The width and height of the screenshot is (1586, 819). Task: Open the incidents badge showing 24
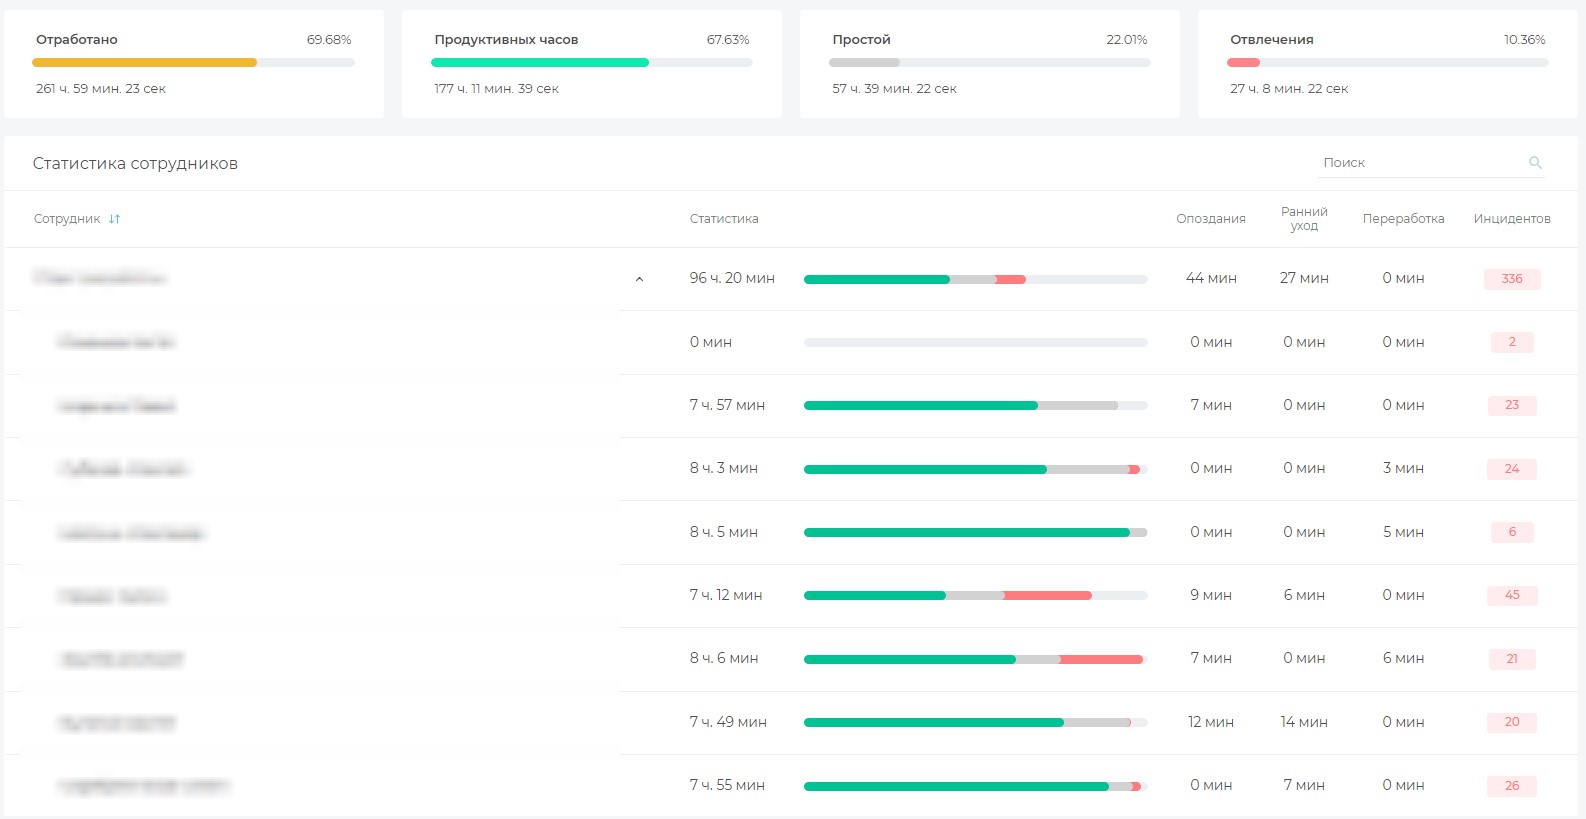pyautogui.click(x=1512, y=469)
